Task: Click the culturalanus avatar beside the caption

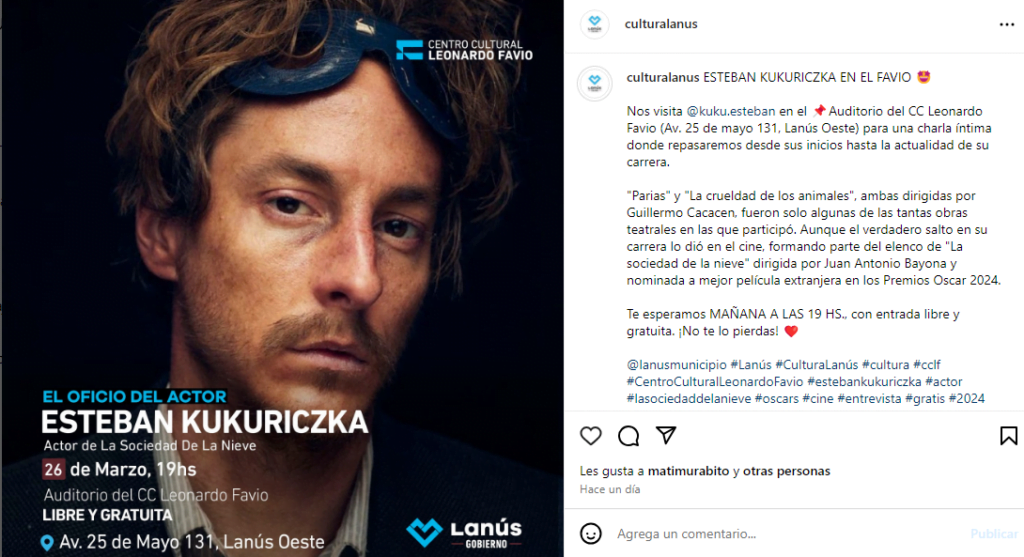Action: [594, 83]
